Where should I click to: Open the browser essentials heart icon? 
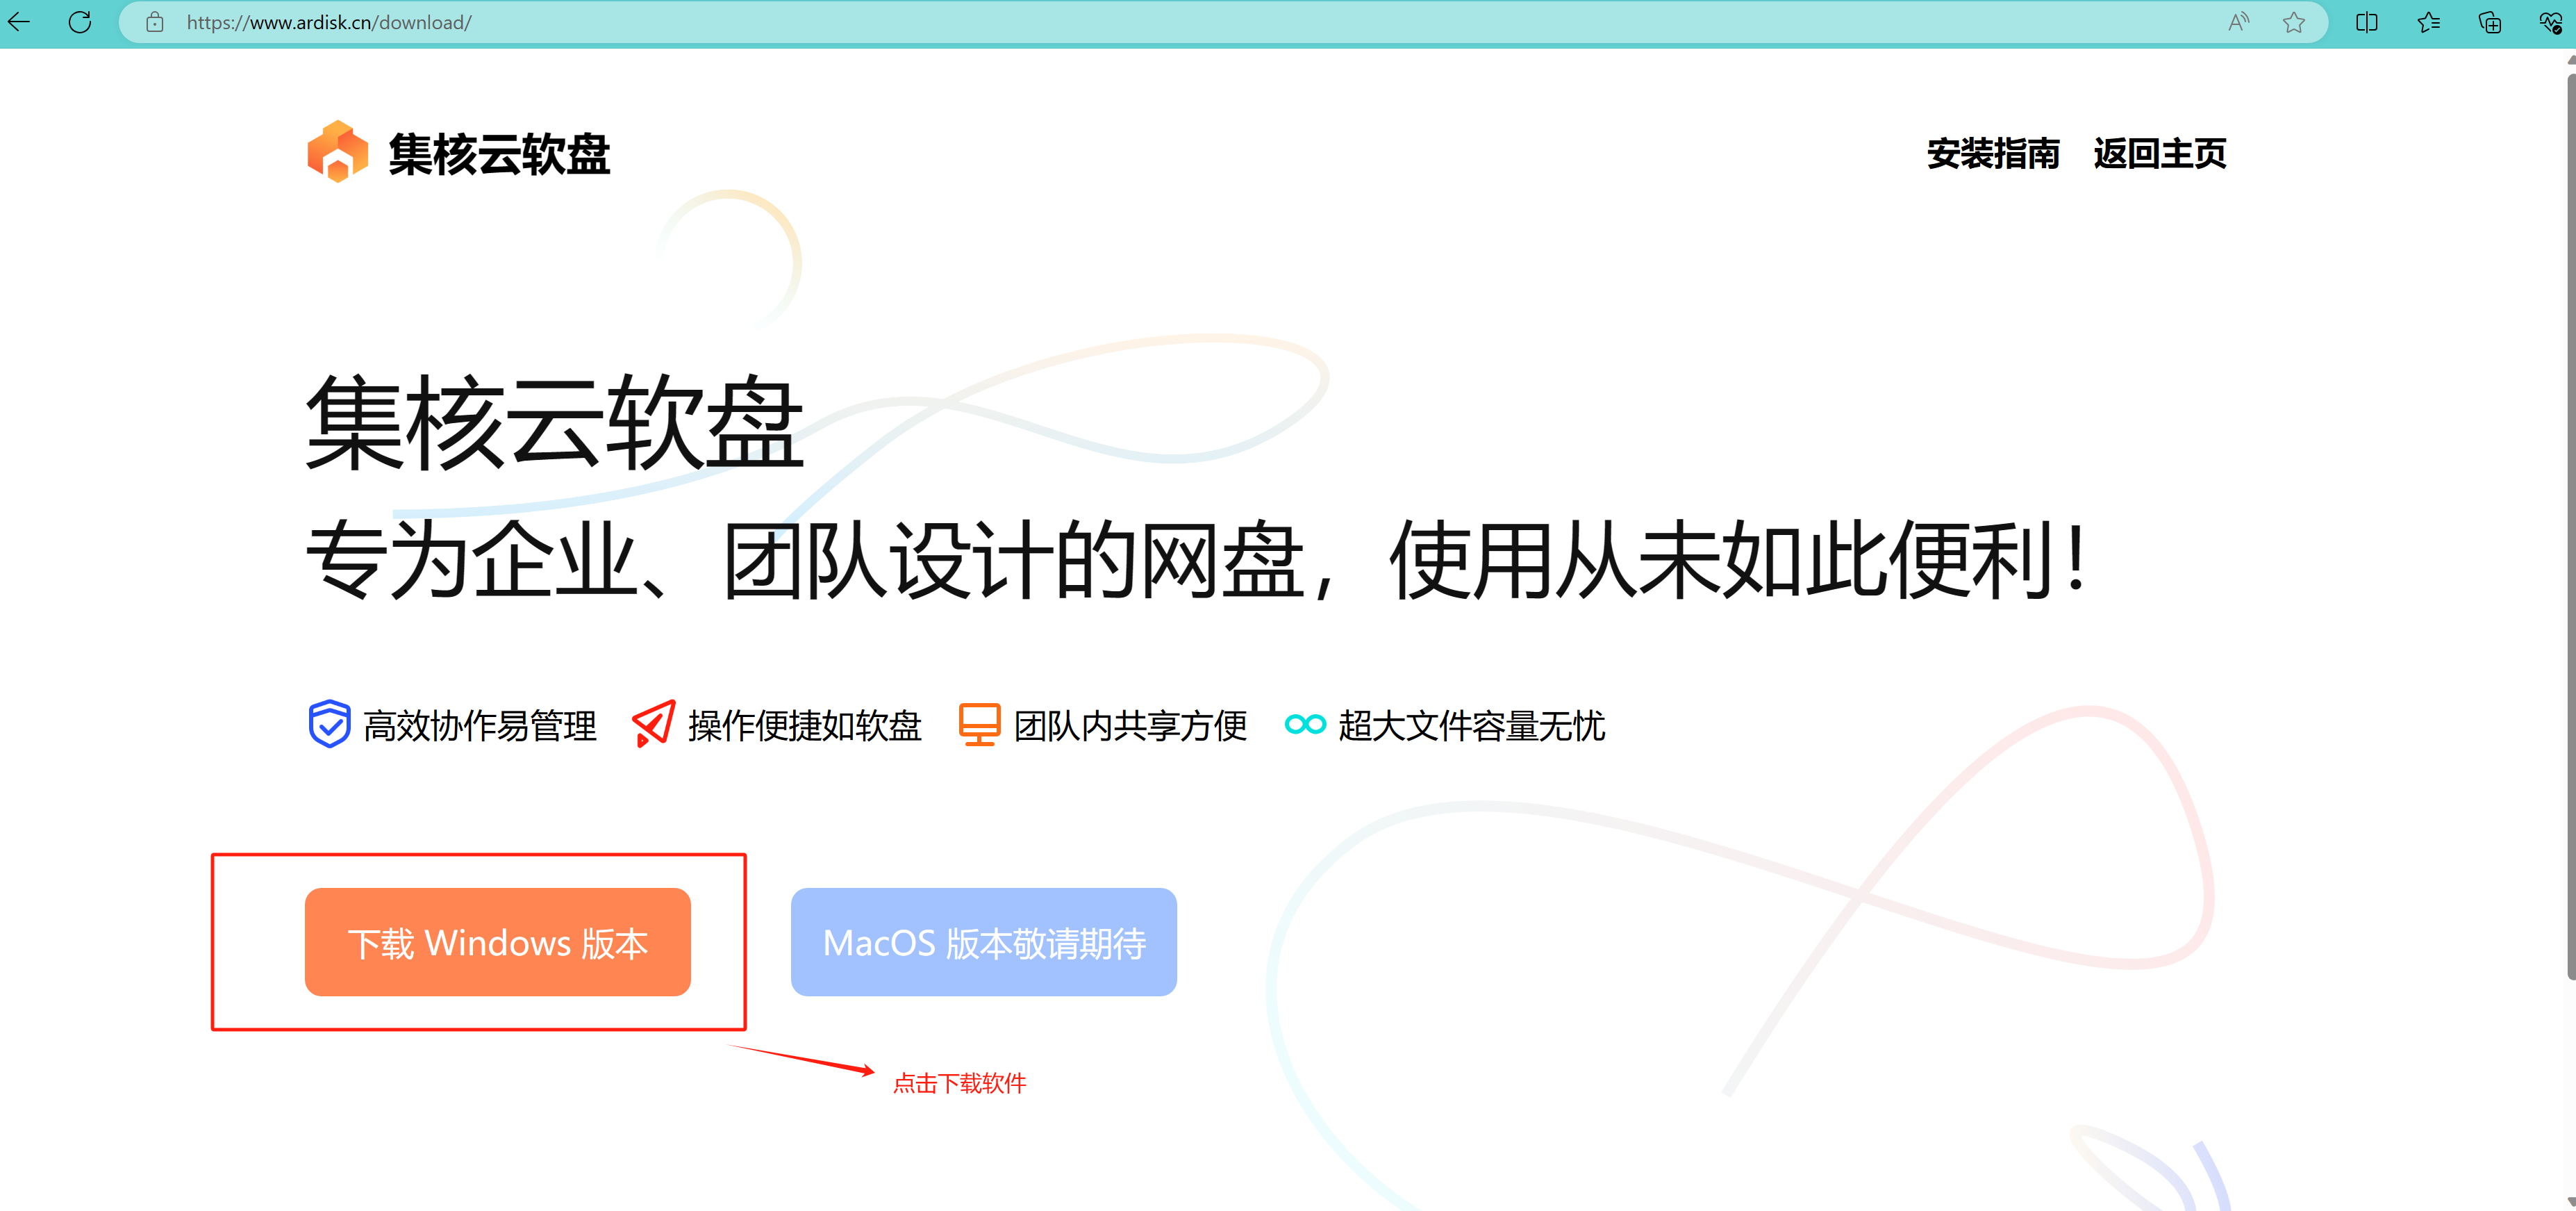(x=2550, y=22)
